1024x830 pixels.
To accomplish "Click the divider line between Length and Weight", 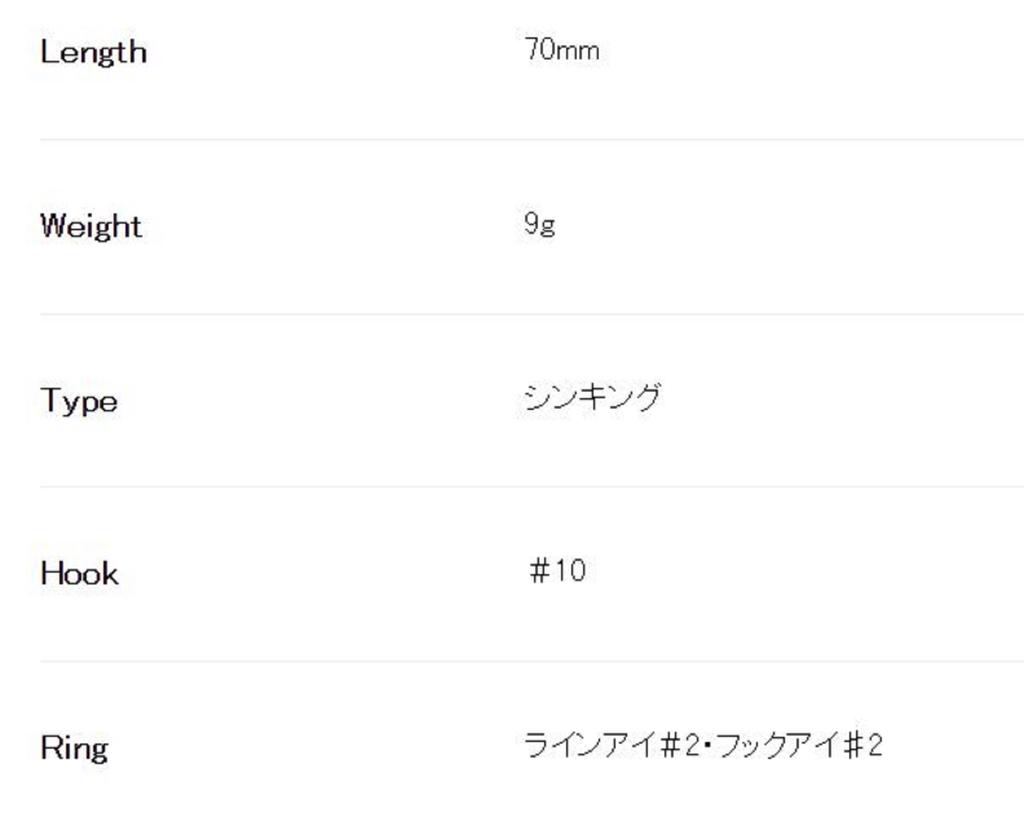I will [x=530, y=140].
